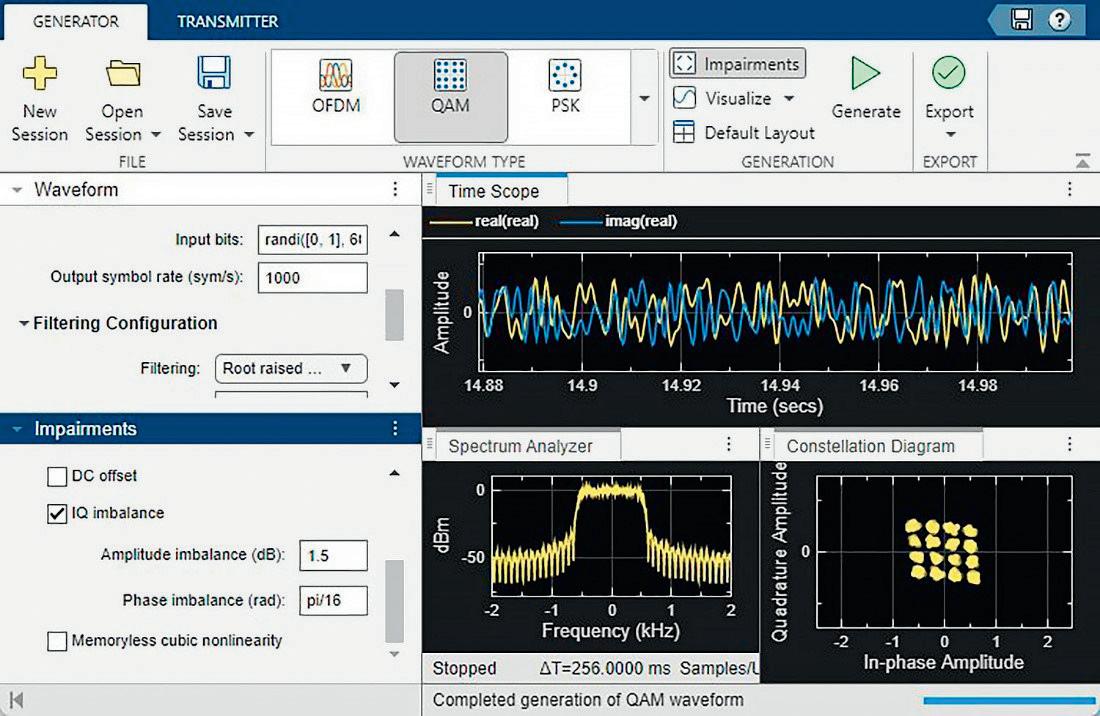This screenshot has height=716, width=1100.
Task: Click the green Generate play icon
Action: (865, 73)
